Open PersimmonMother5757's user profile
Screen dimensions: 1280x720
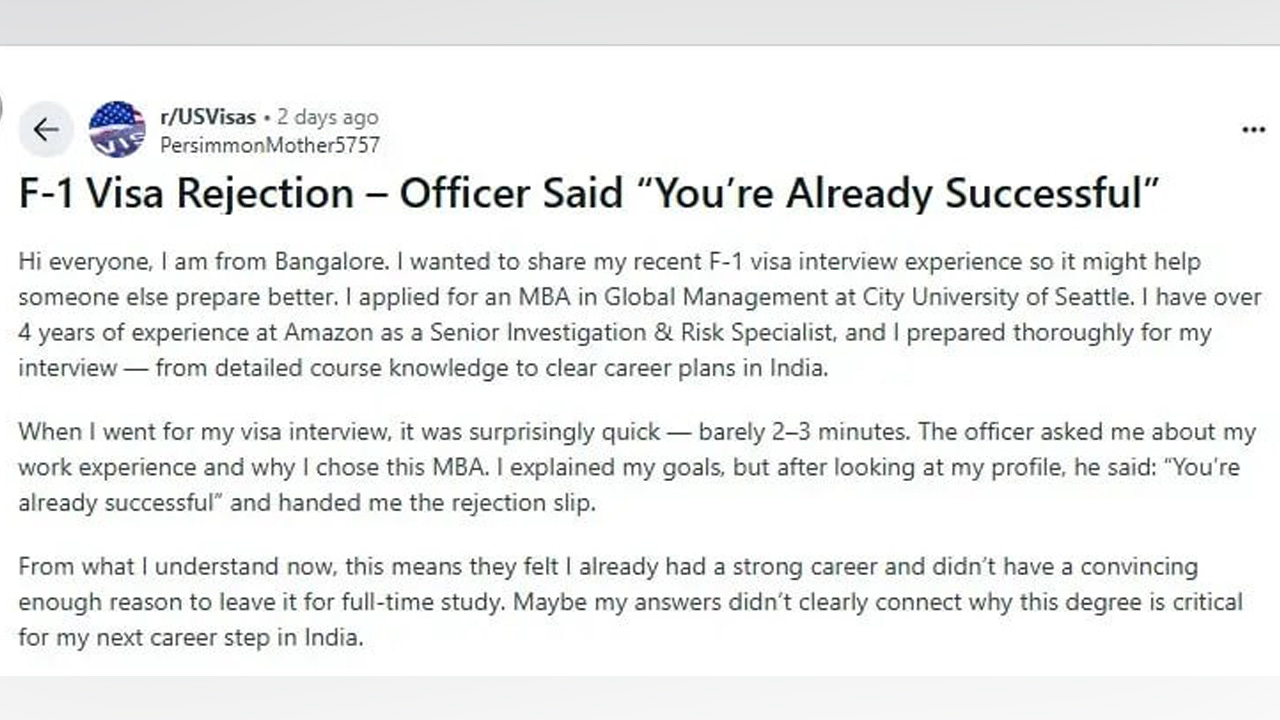coord(270,145)
